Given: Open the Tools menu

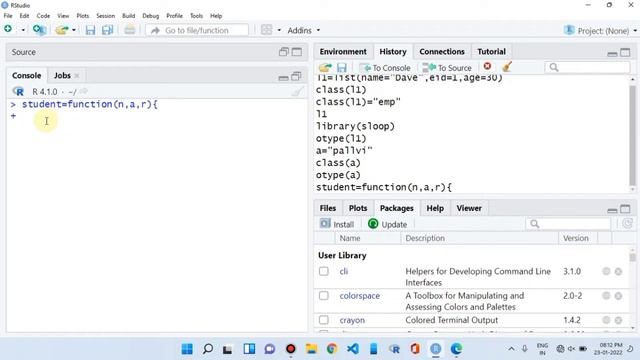Looking at the screenshot, I should [196, 16].
